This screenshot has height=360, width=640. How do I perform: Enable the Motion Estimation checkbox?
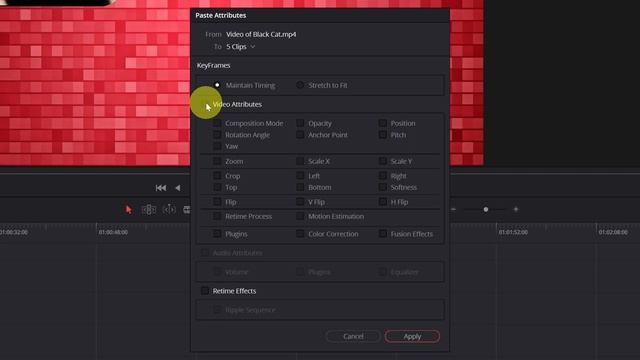coord(300,216)
